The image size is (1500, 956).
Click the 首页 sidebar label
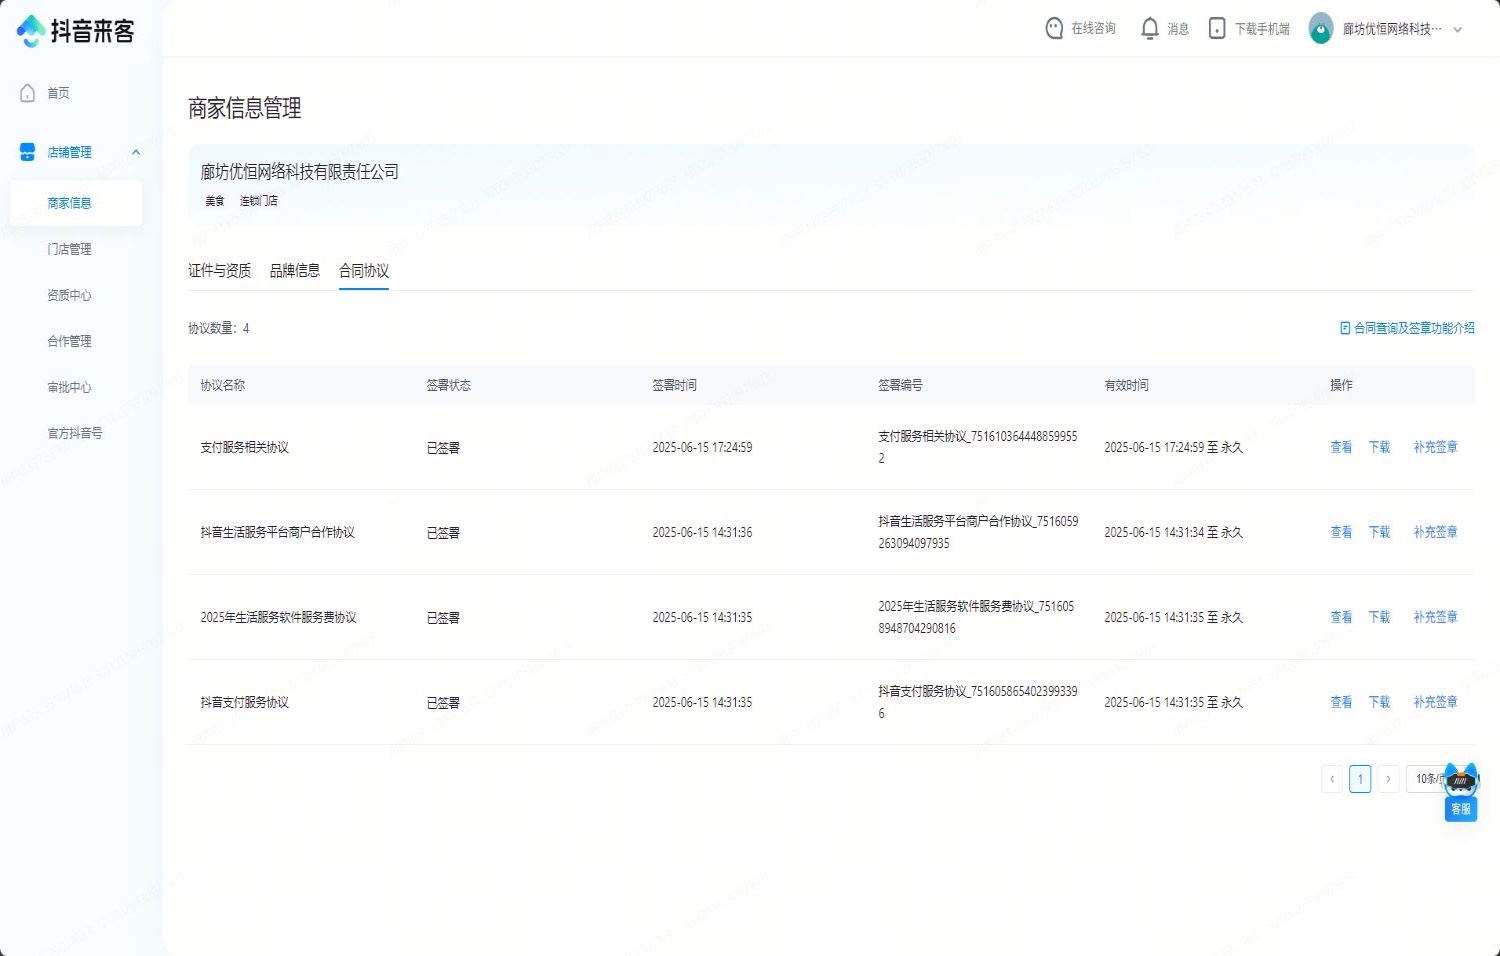[59, 93]
